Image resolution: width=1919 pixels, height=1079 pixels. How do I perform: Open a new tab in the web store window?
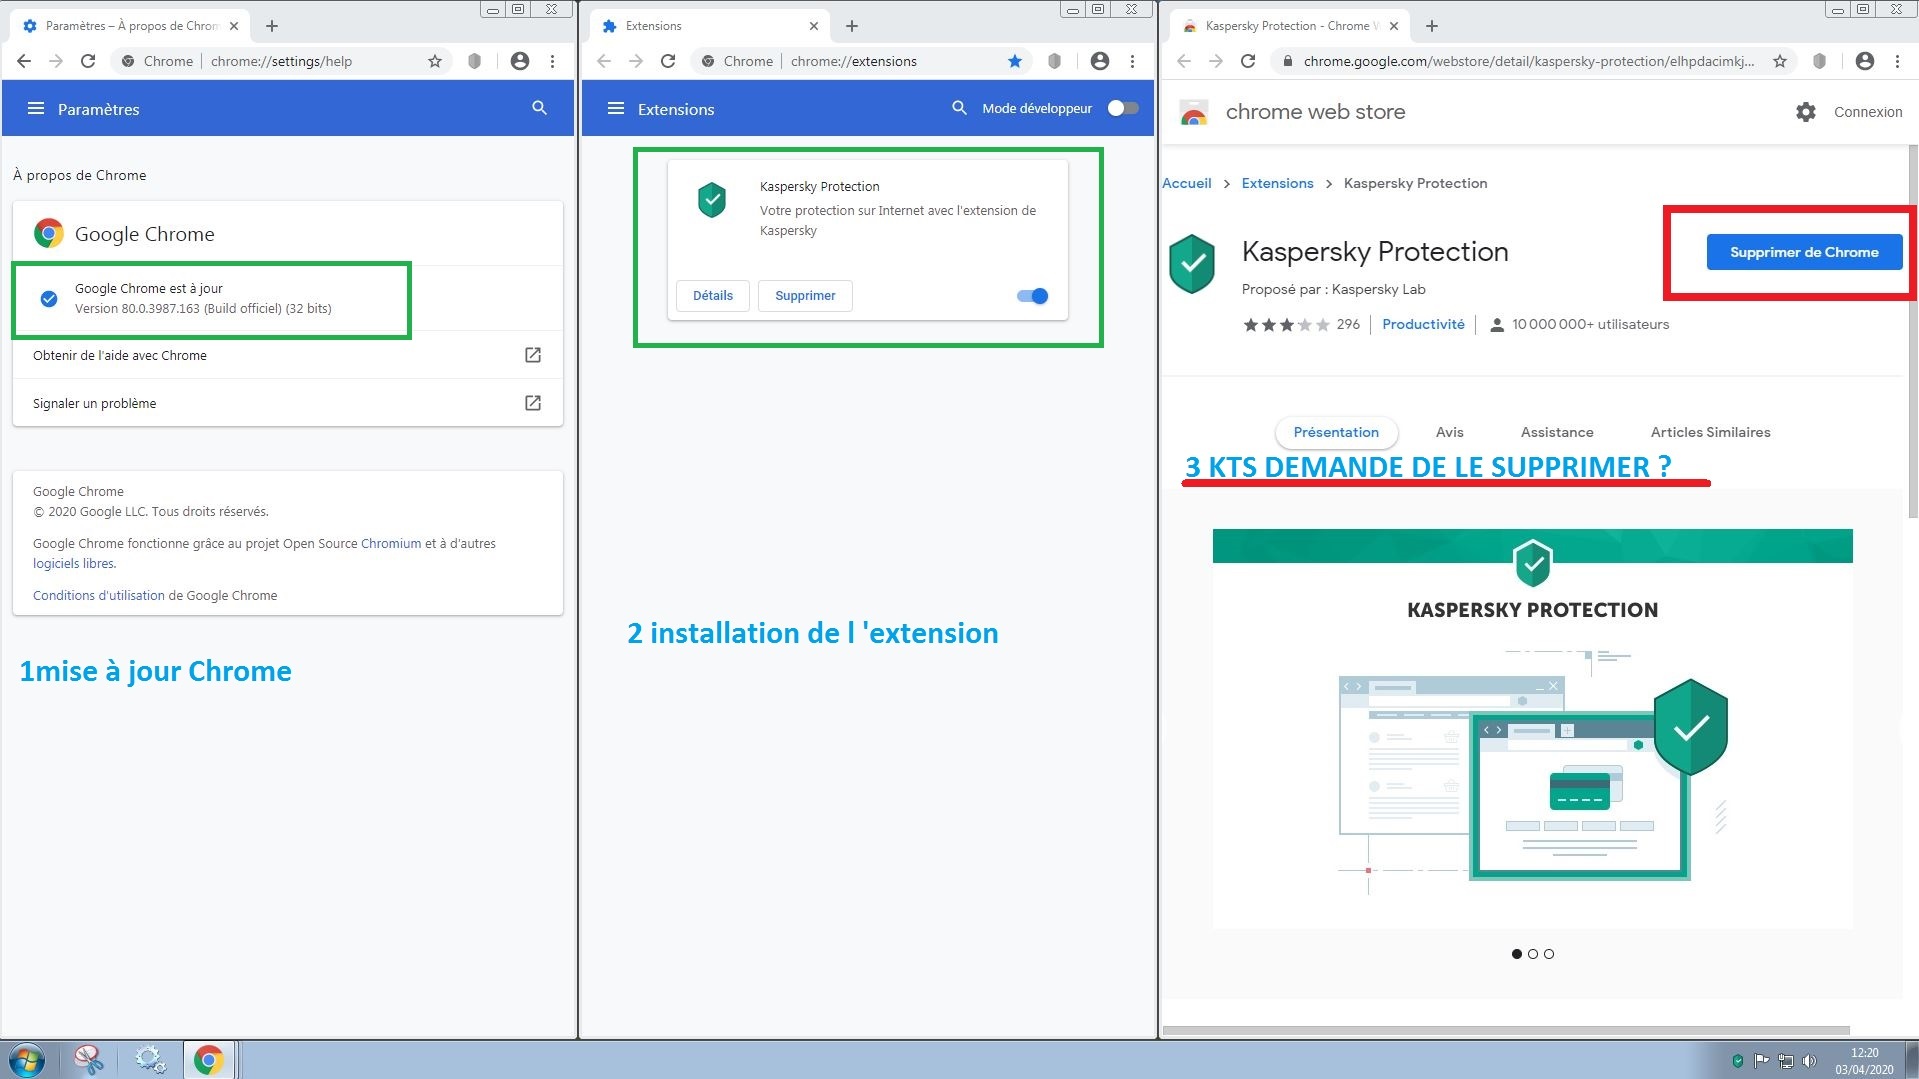point(1432,26)
